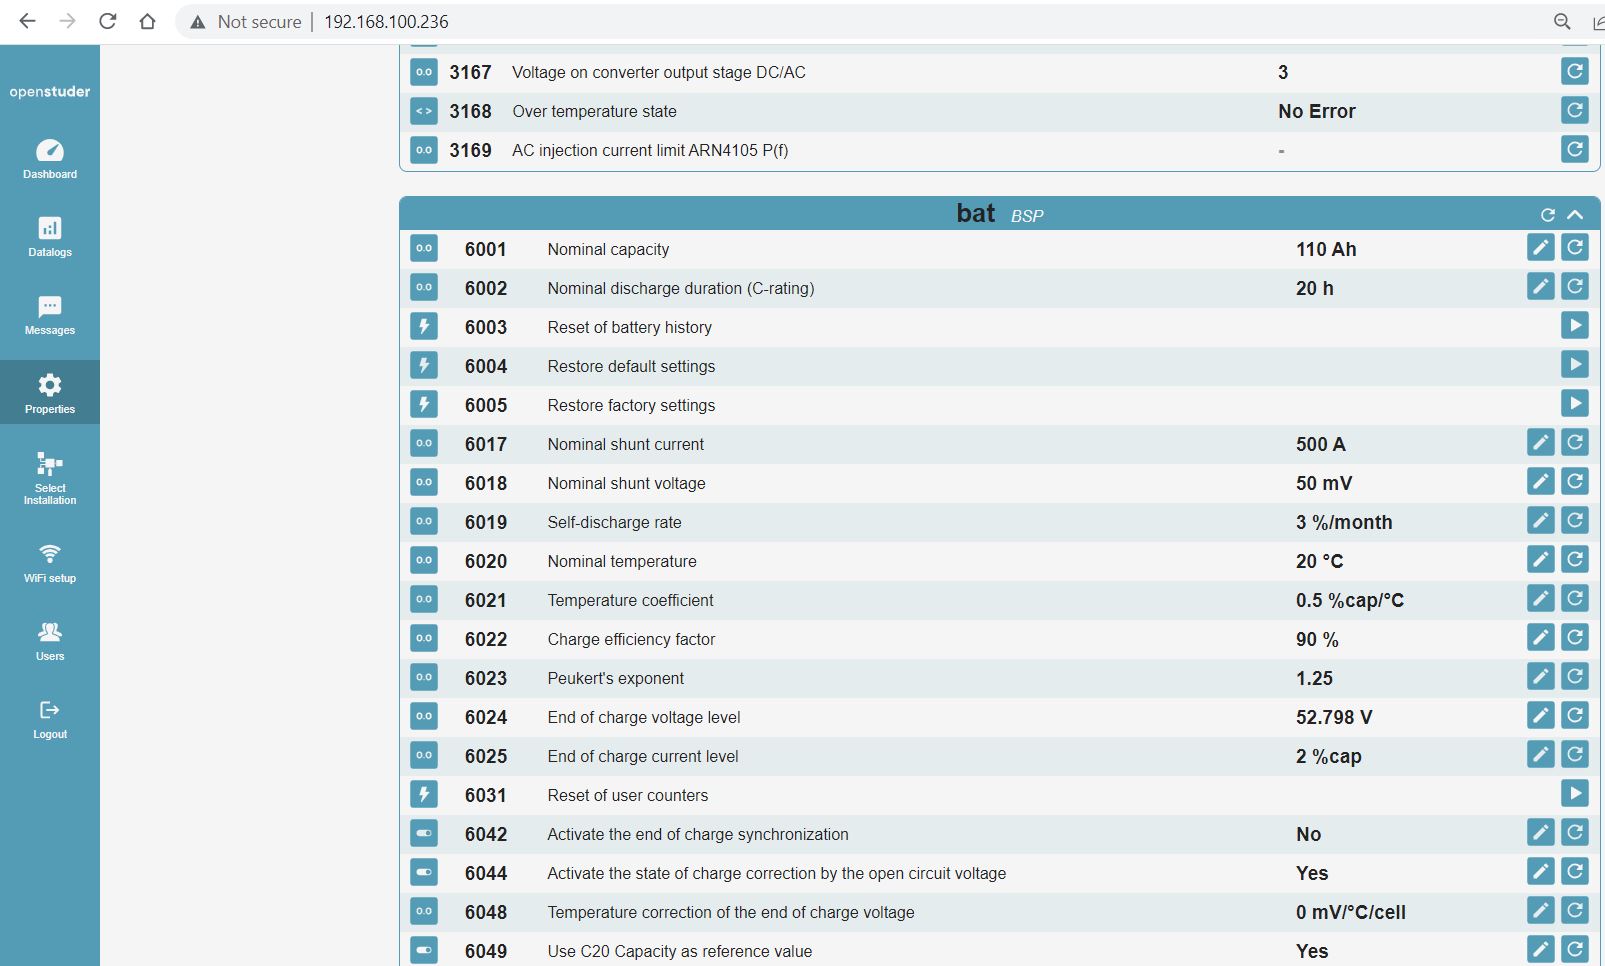This screenshot has width=1605, height=966.
Task: Go to the browser home page
Action: [x=148, y=21]
